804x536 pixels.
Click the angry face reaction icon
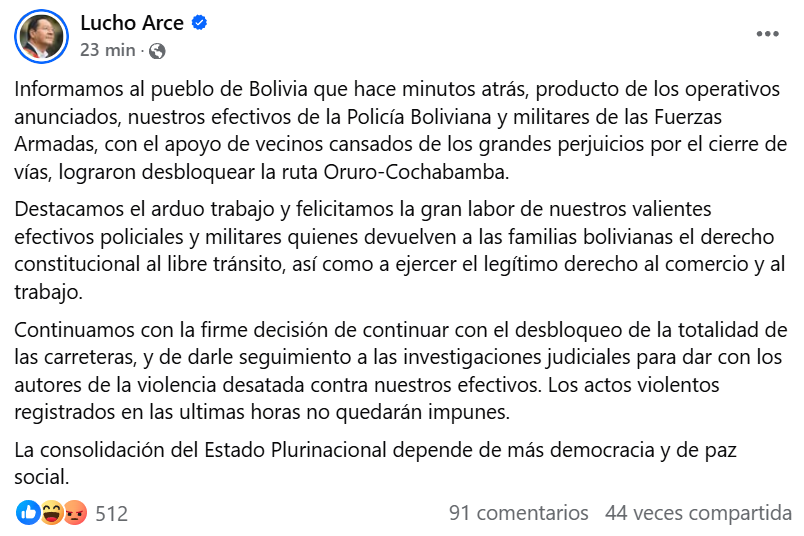point(75,512)
